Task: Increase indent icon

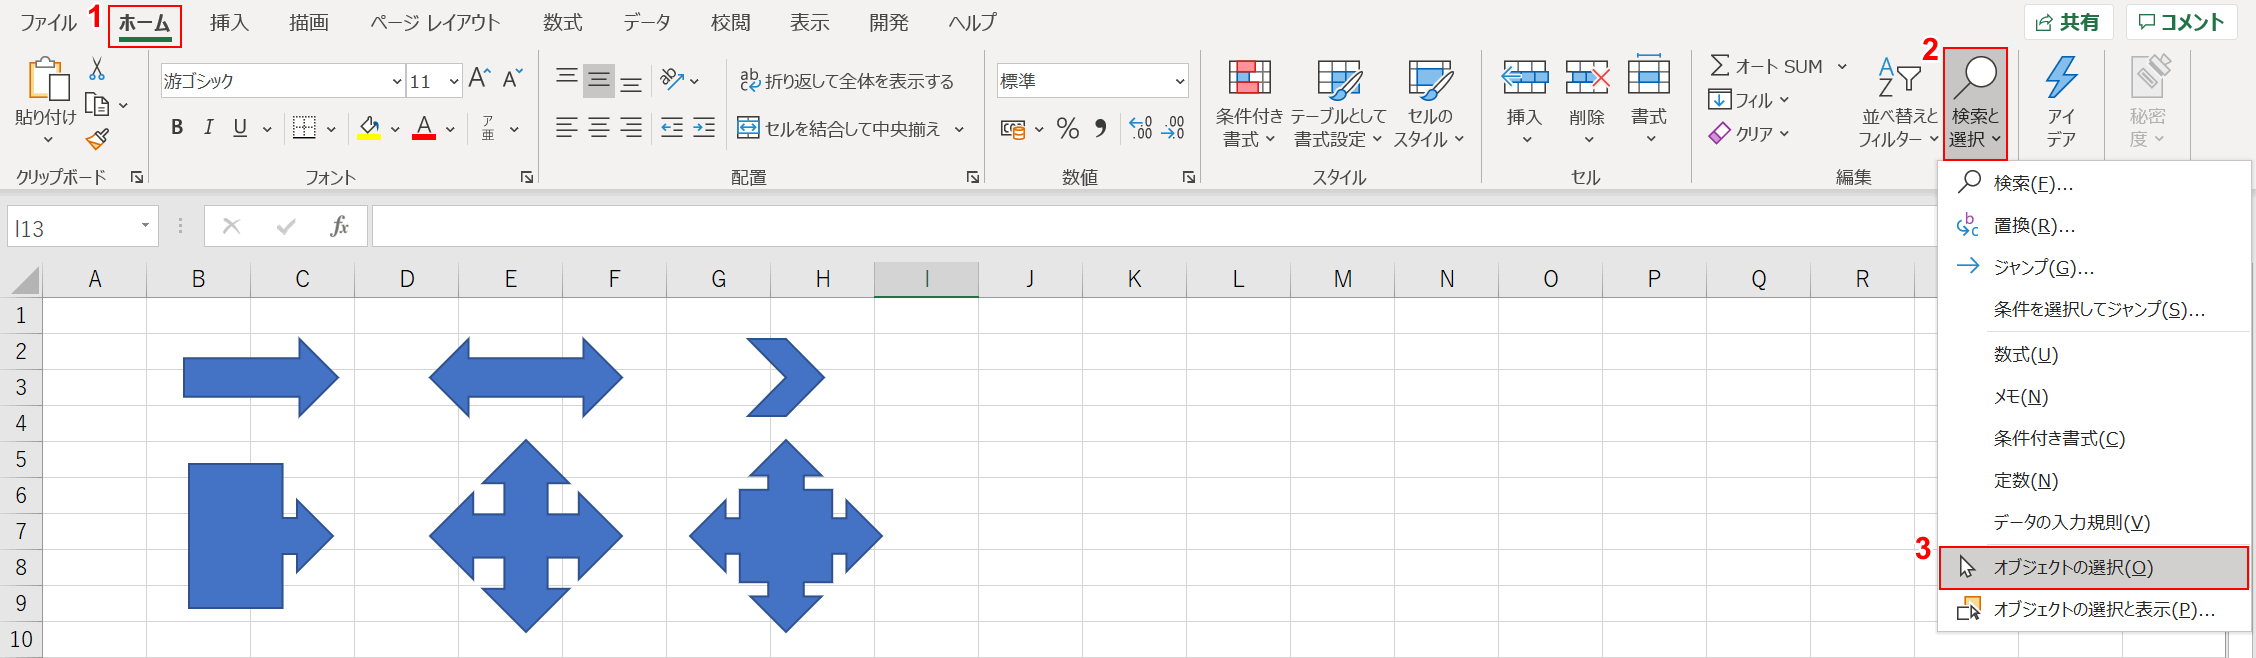Action: point(704,128)
